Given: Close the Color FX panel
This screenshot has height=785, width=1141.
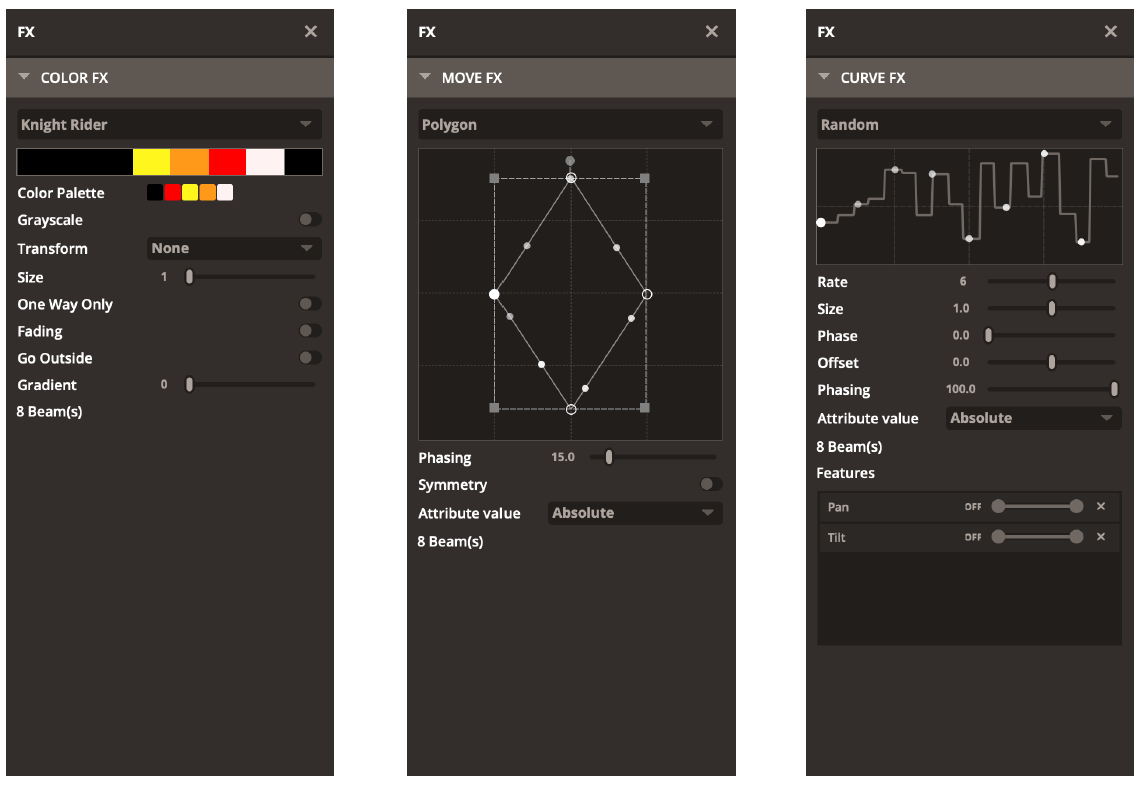Looking at the screenshot, I should click(311, 32).
